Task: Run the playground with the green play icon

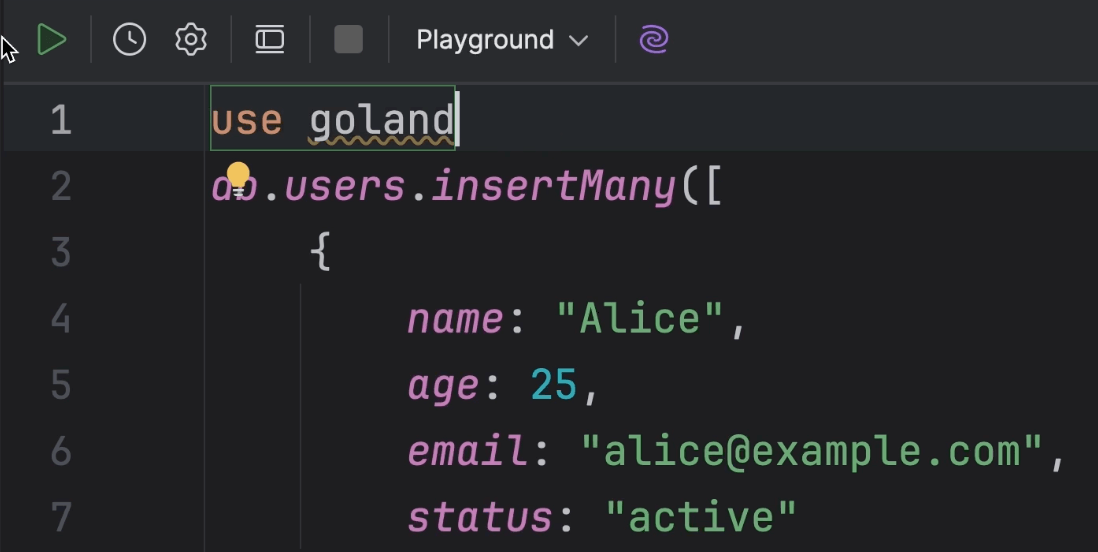Action: 51,40
